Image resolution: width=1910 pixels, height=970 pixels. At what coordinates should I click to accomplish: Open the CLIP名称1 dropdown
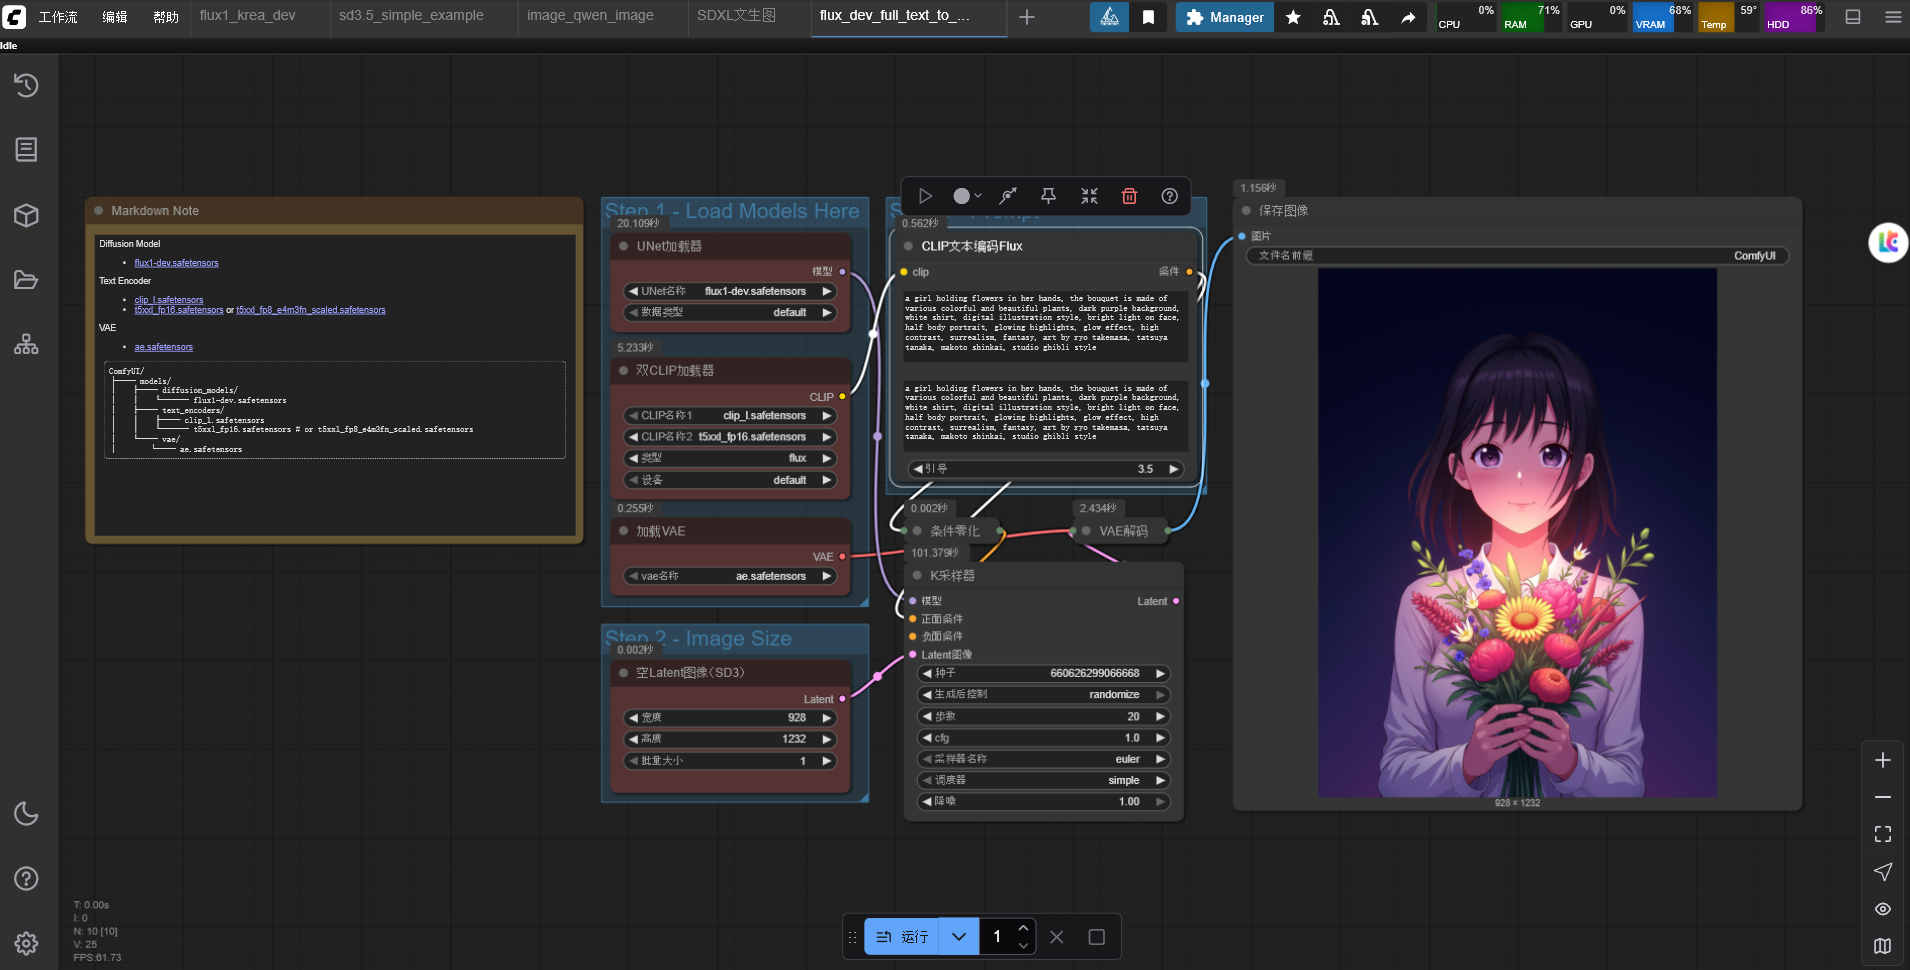click(x=731, y=415)
